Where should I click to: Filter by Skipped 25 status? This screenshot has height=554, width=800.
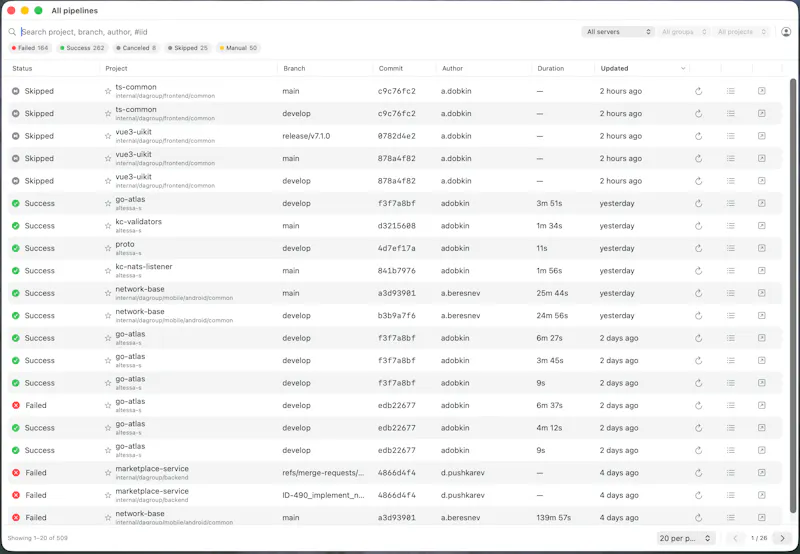188,48
